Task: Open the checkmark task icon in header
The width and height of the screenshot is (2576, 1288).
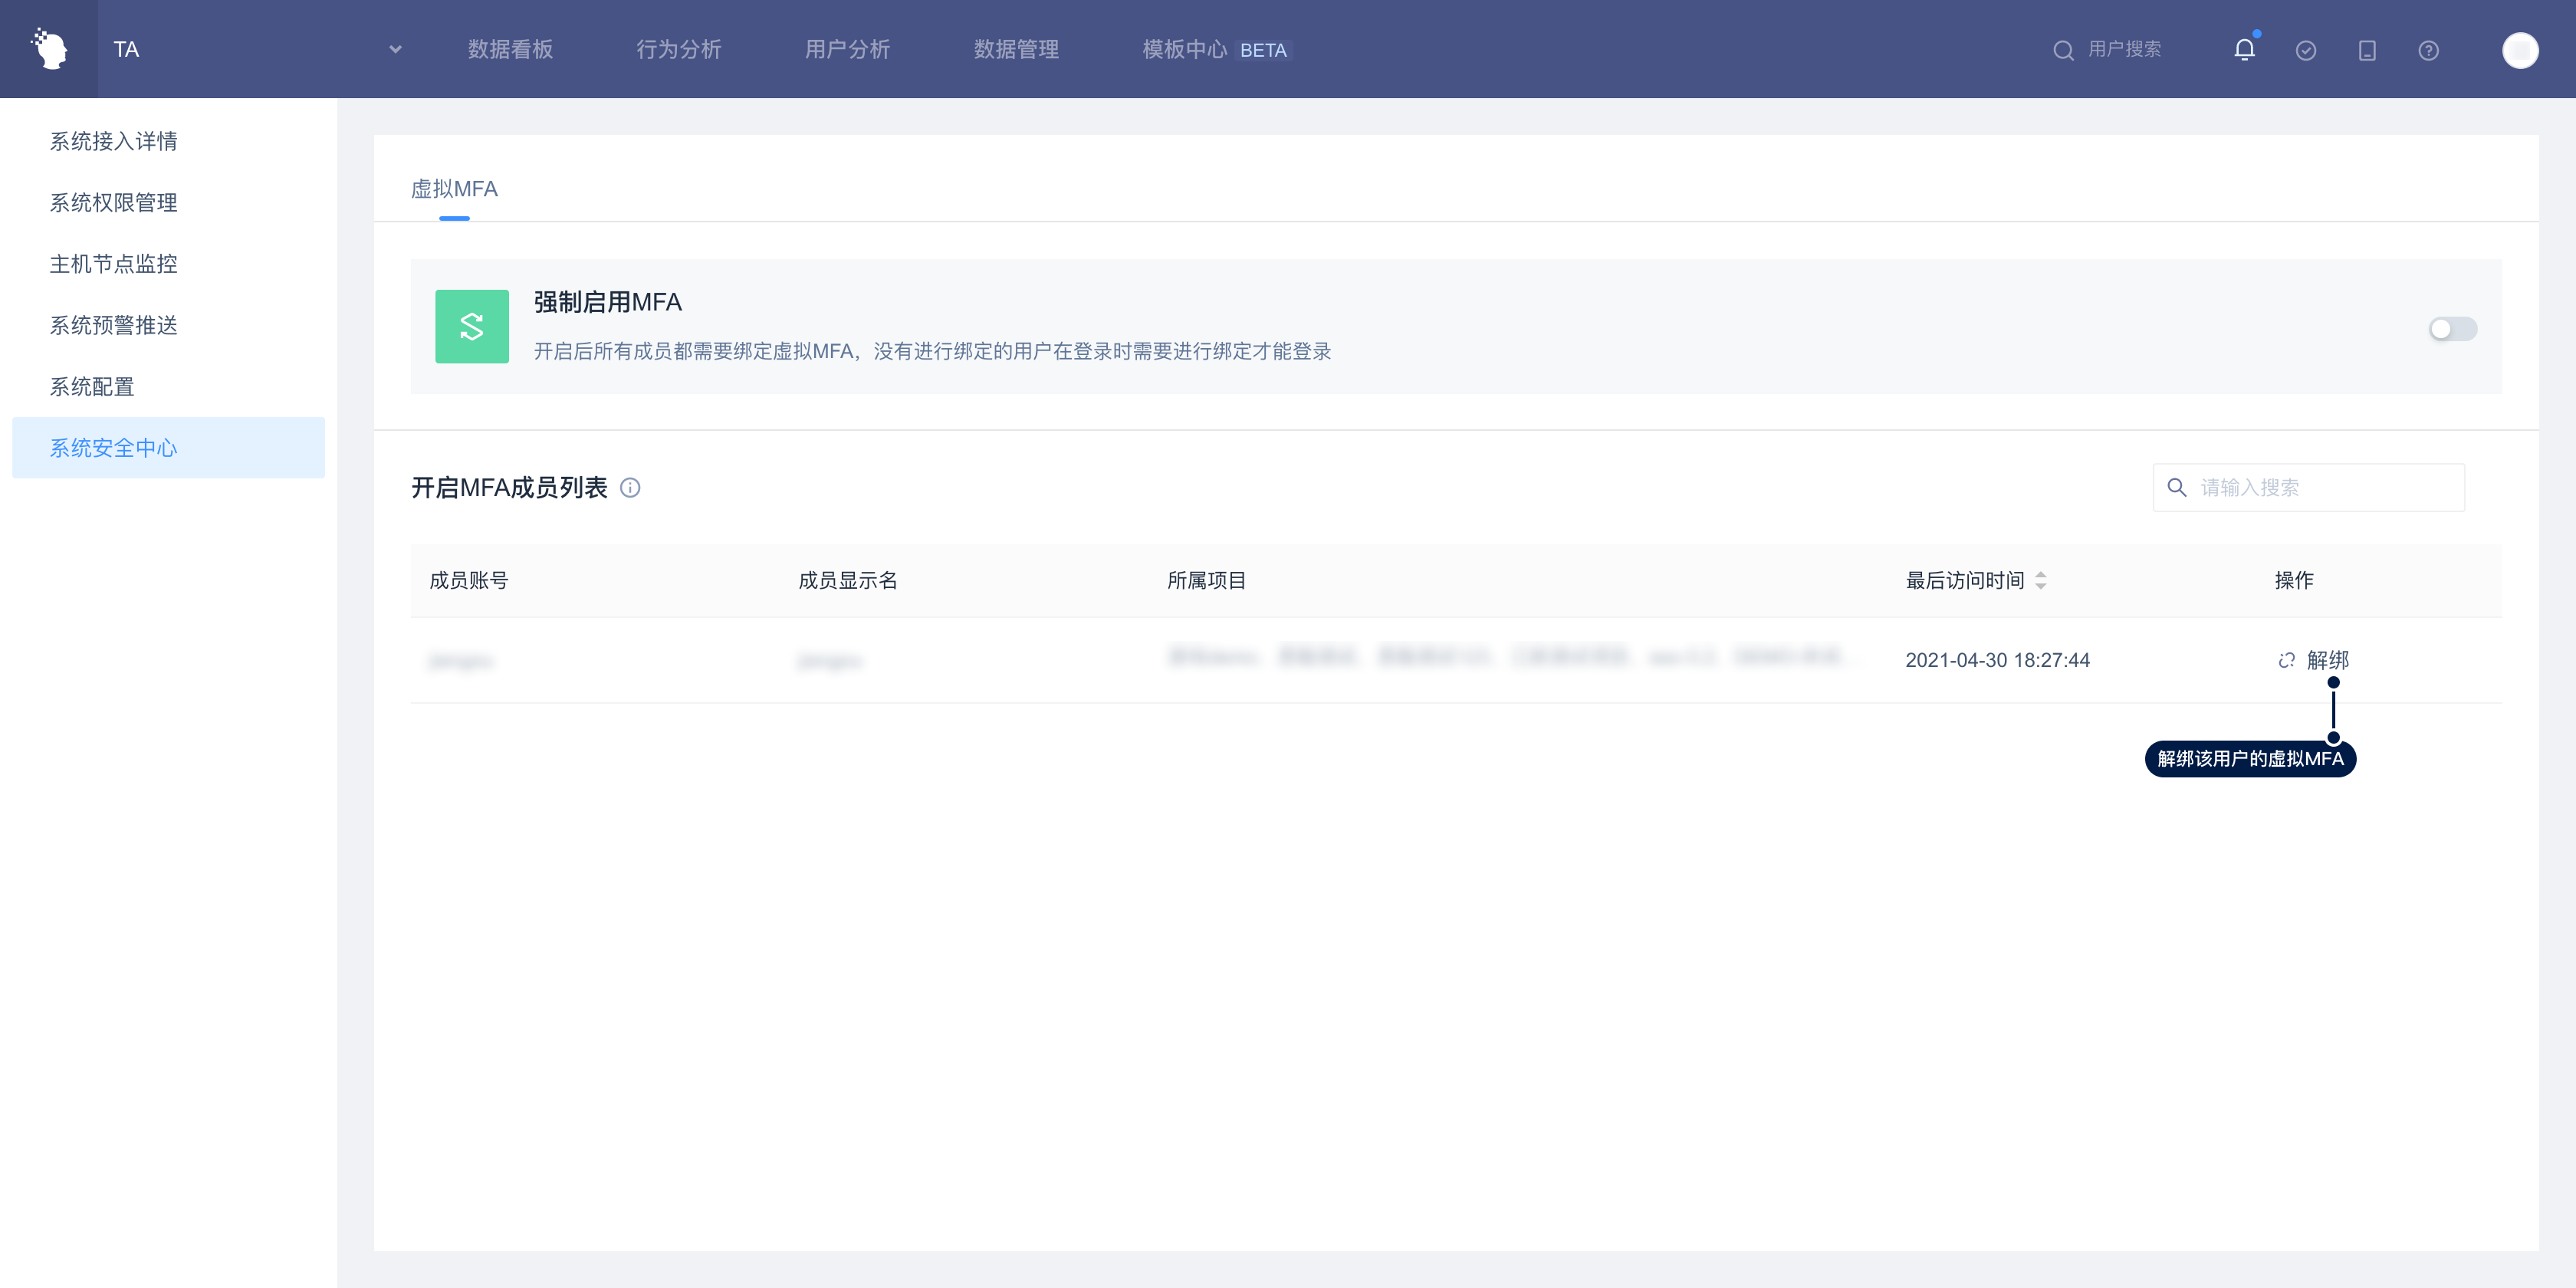Action: click(2306, 50)
